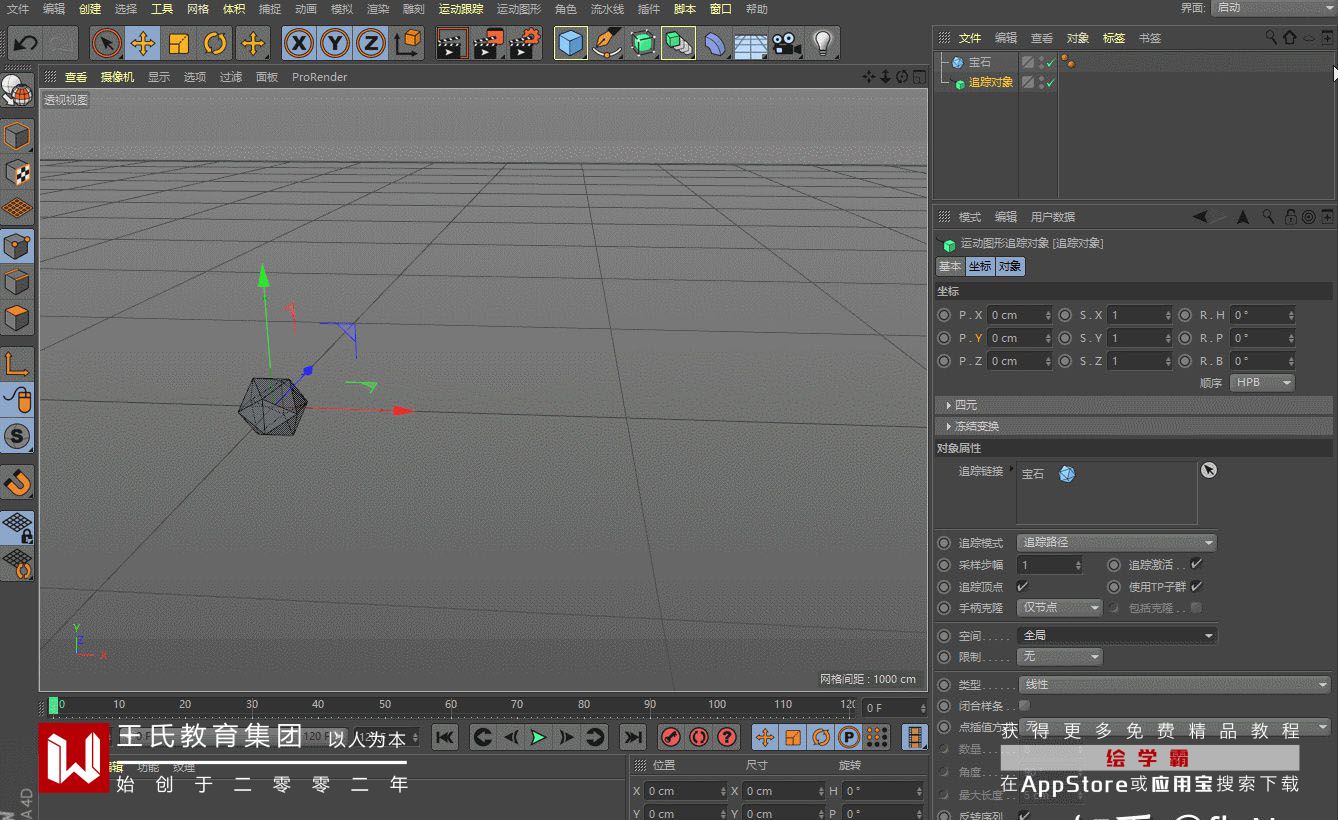
Task: Disable the 追踪激活 checkbox
Action: pyautogui.click(x=1196, y=564)
